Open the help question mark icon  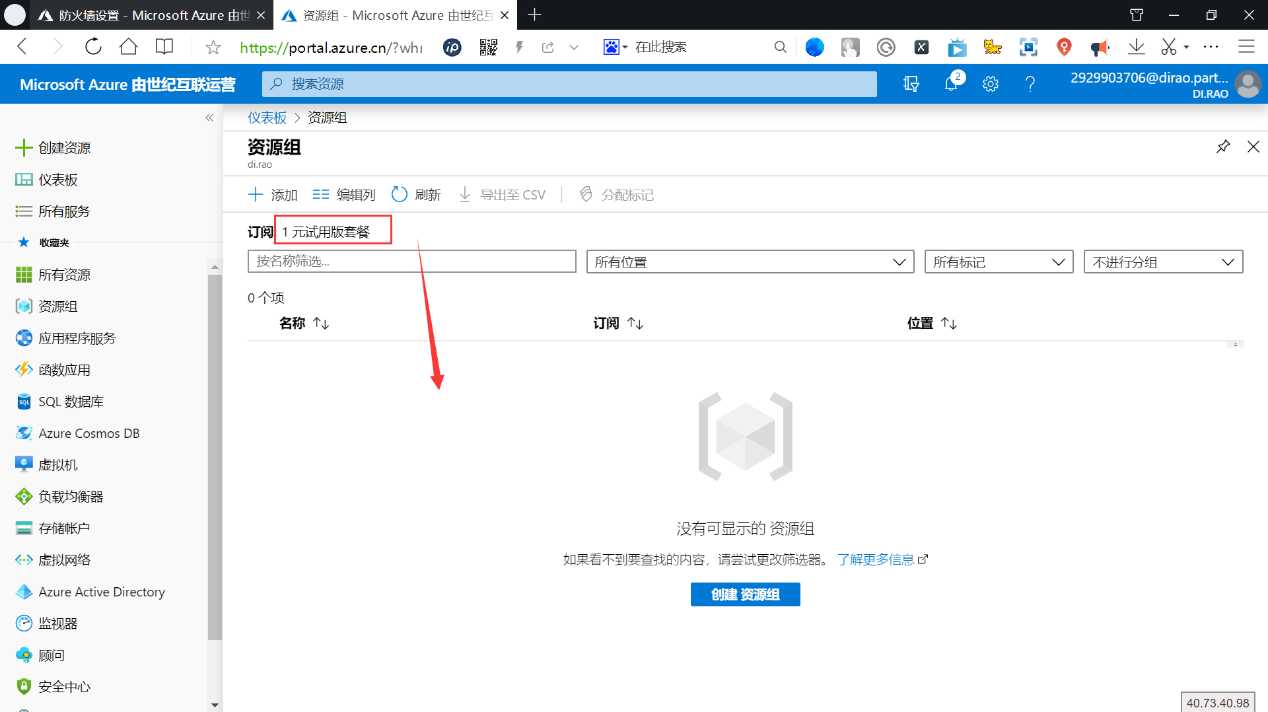pos(1030,84)
